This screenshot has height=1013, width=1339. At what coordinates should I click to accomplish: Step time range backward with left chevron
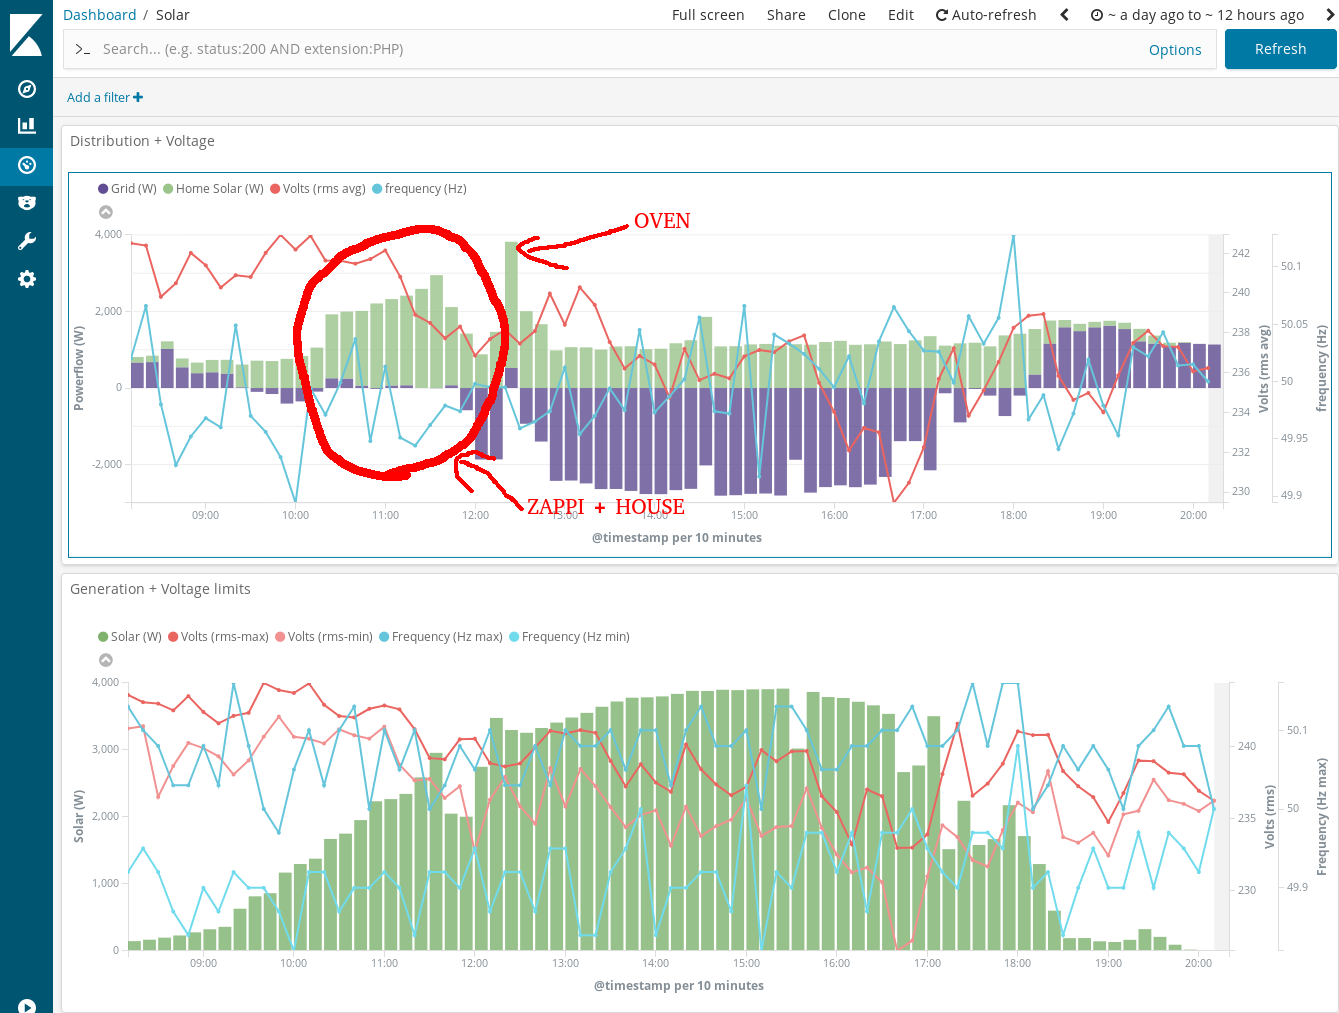[1065, 15]
